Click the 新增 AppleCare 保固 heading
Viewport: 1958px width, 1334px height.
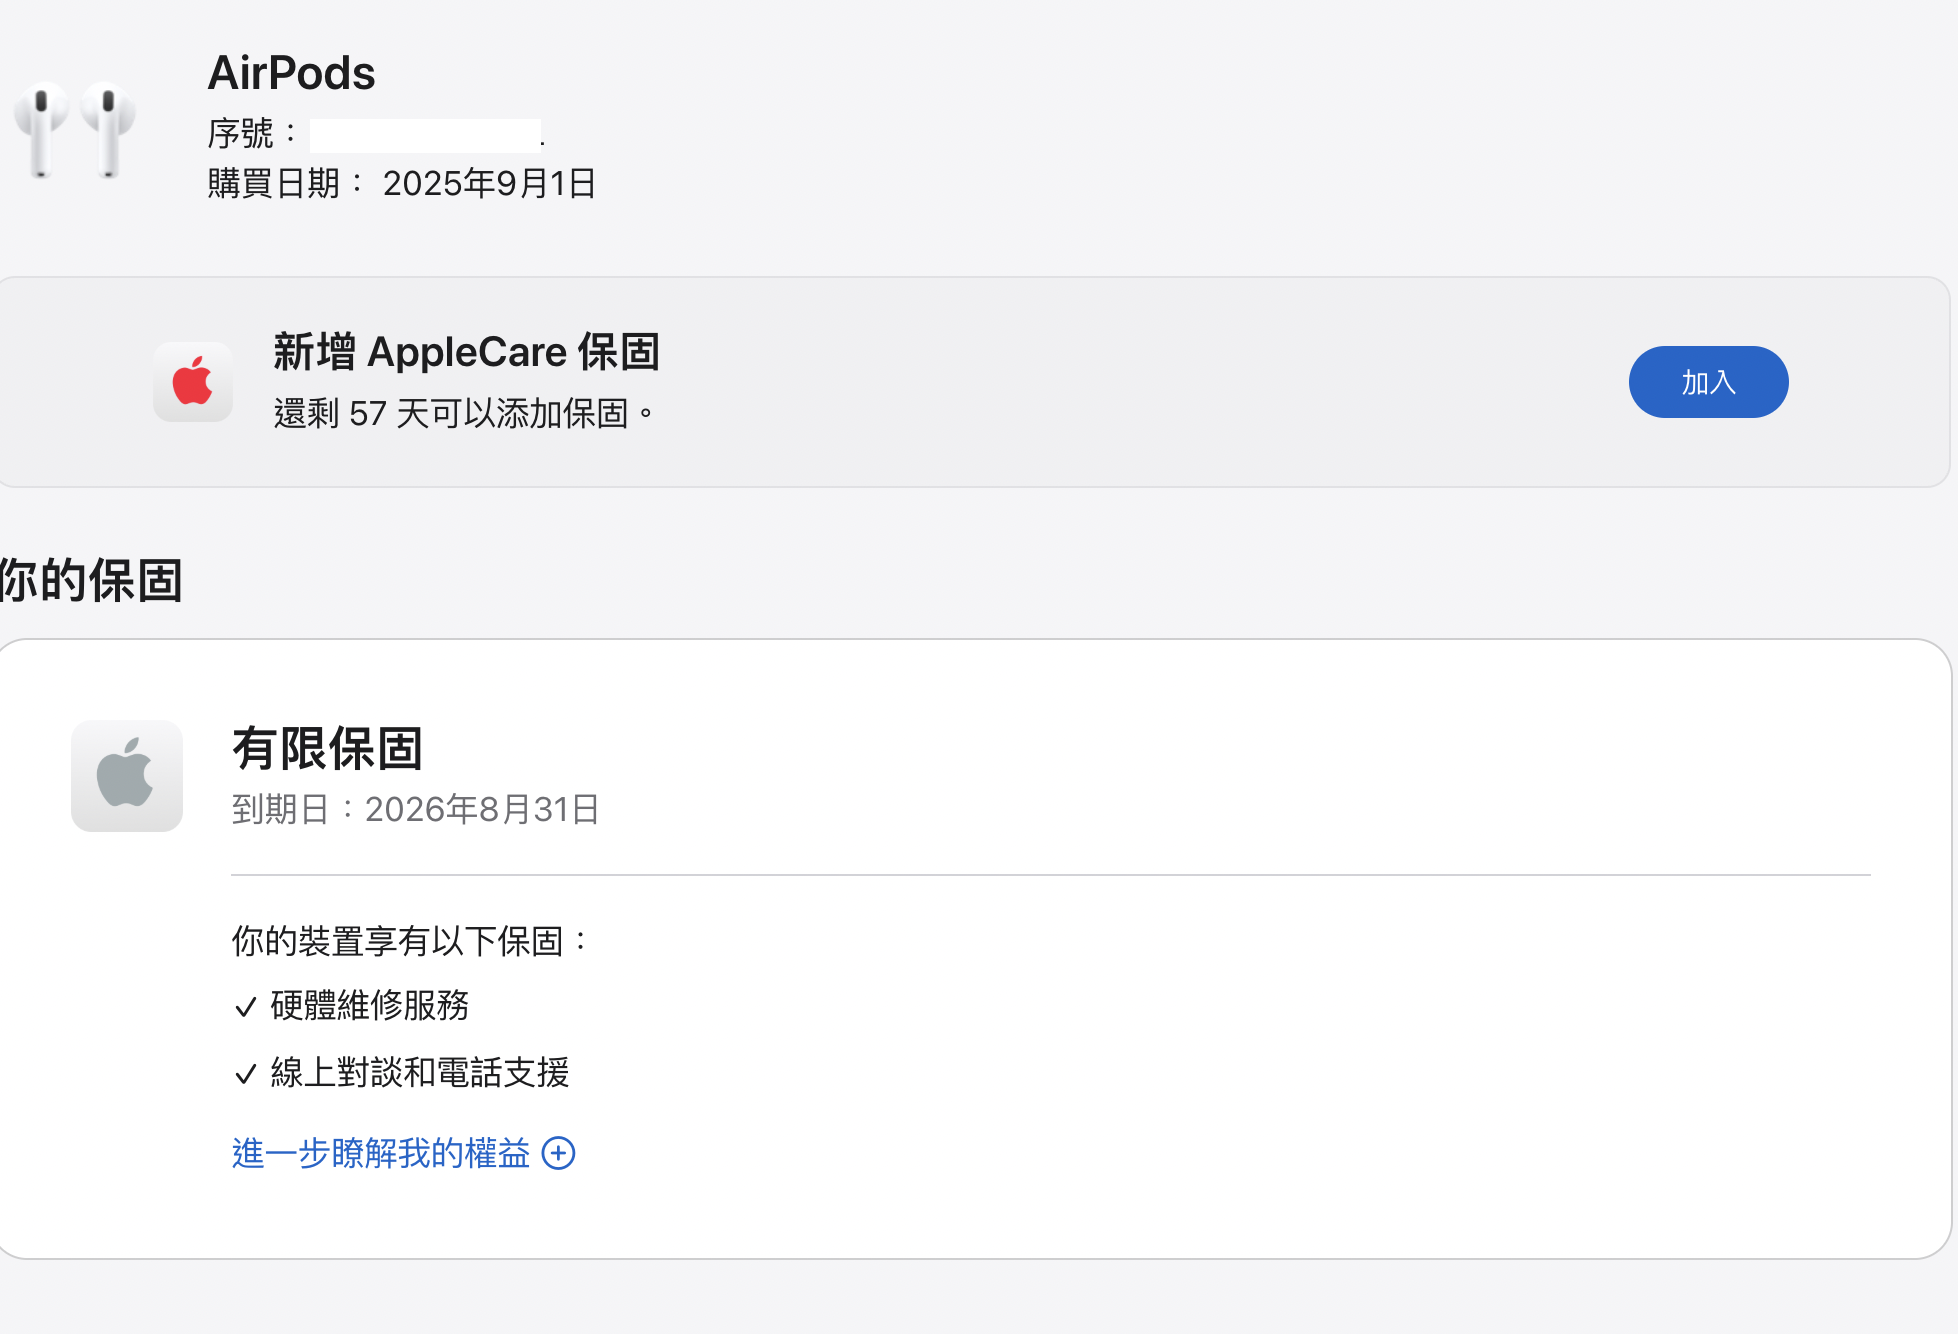(x=466, y=352)
